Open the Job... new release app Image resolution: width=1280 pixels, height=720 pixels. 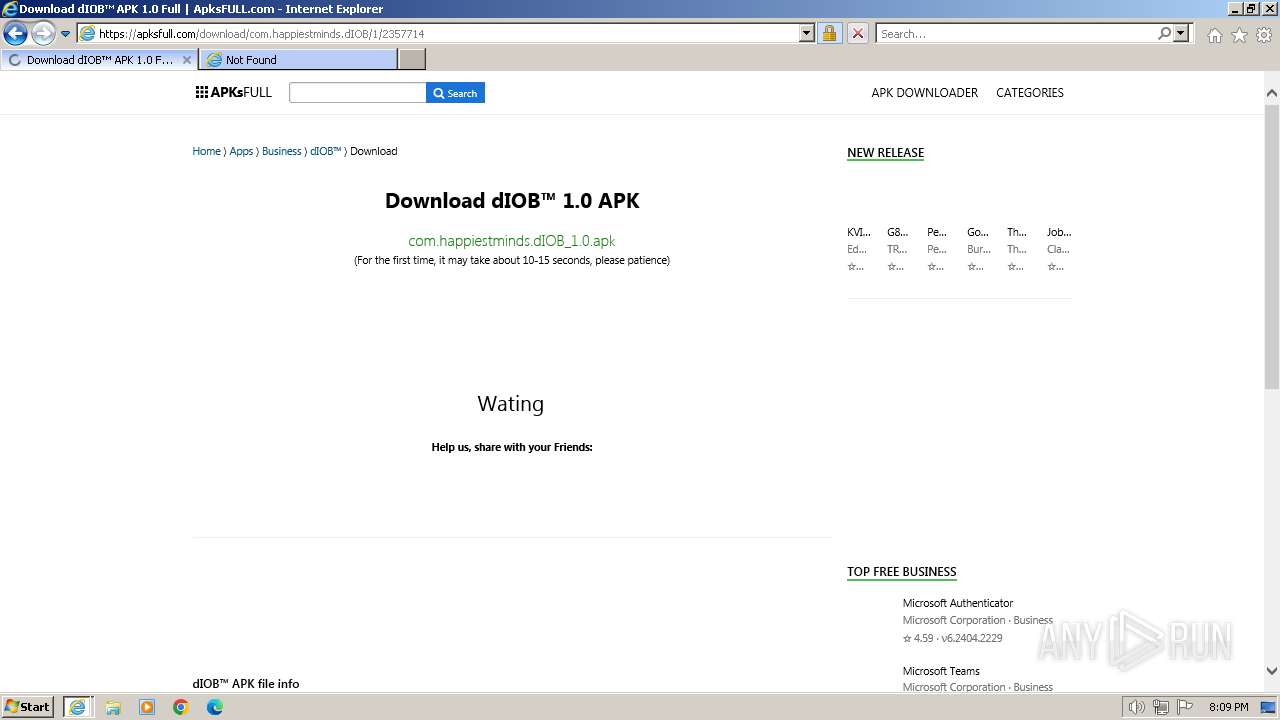pyautogui.click(x=1058, y=232)
